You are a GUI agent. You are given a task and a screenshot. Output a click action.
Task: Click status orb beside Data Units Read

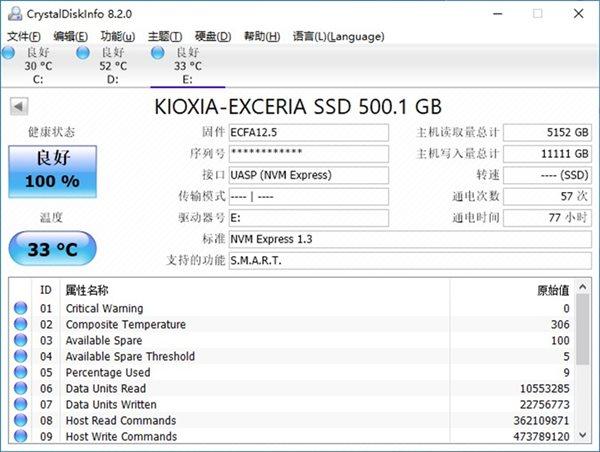(21, 388)
